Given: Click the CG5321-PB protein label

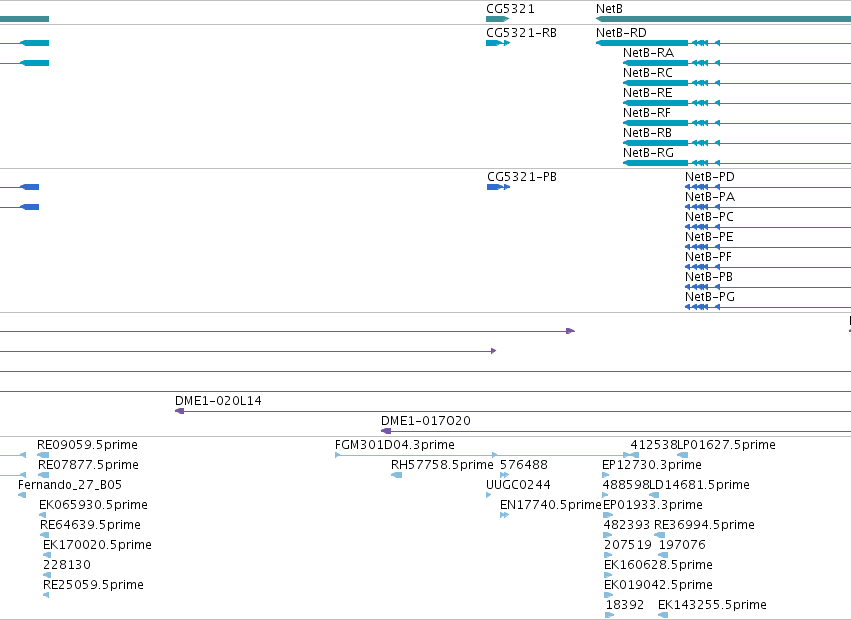Looking at the screenshot, I should [522, 177].
